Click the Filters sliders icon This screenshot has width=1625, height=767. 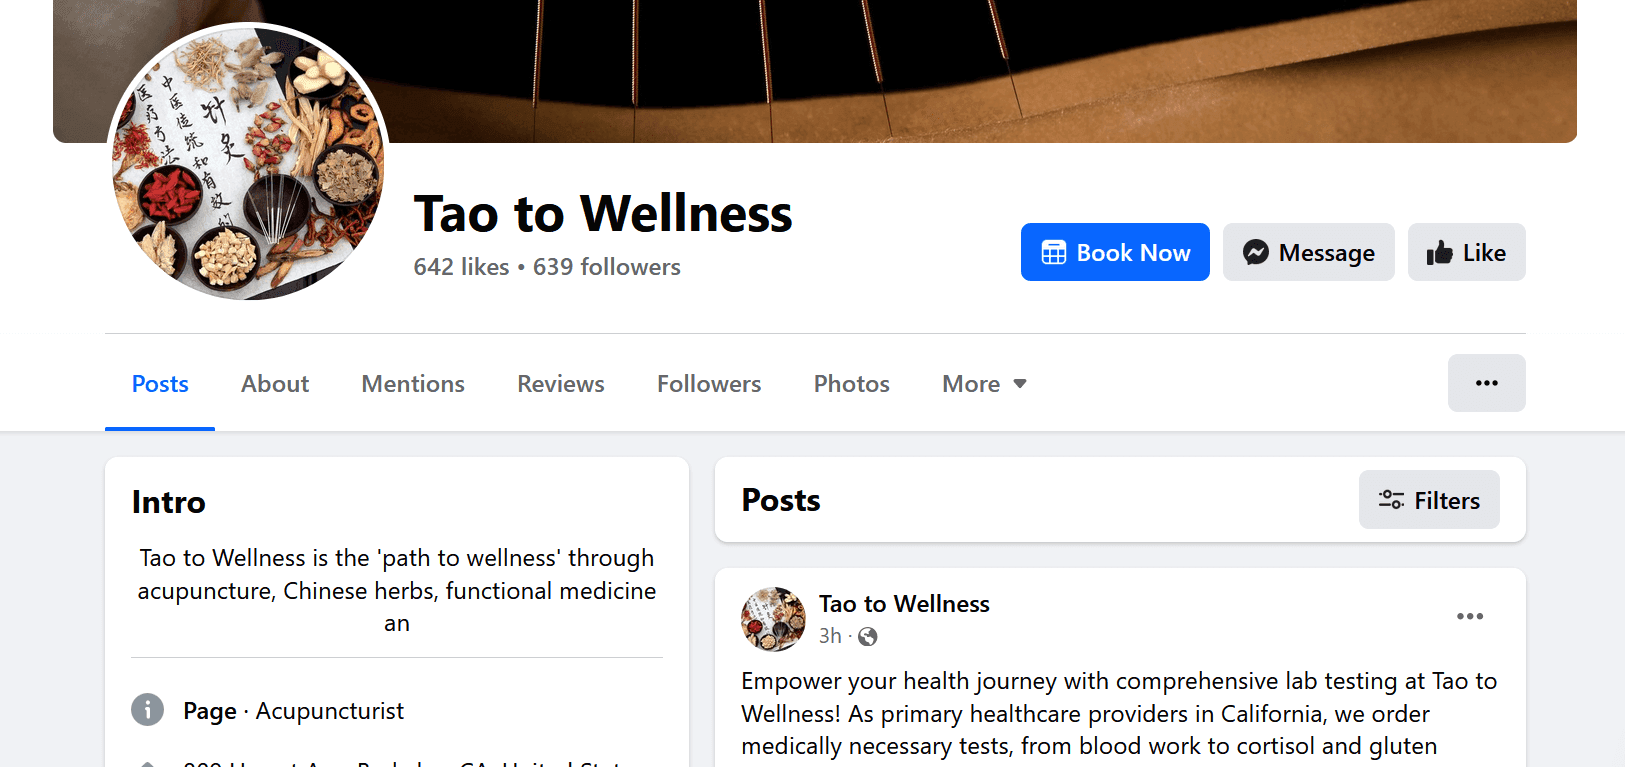click(x=1391, y=500)
